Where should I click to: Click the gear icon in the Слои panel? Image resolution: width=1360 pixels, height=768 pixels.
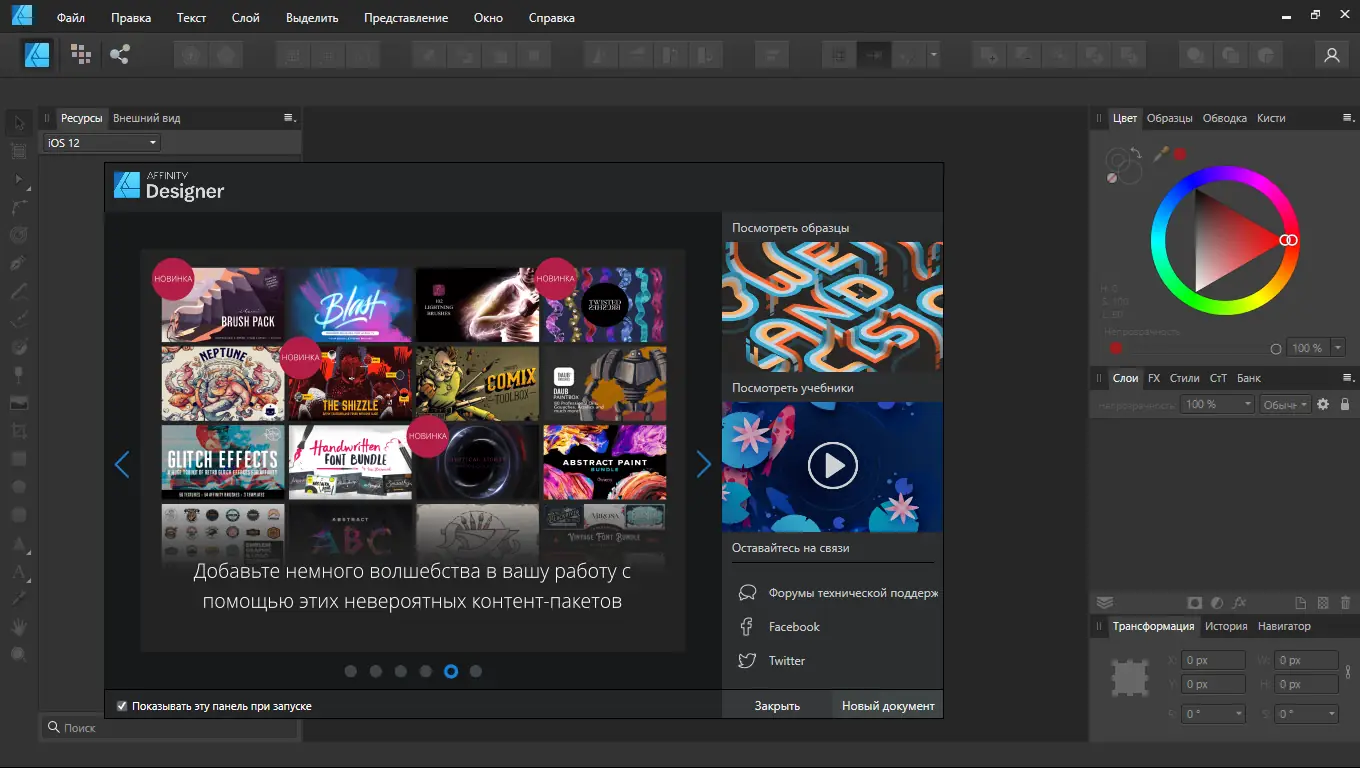pyautogui.click(x=1323, y=404)
